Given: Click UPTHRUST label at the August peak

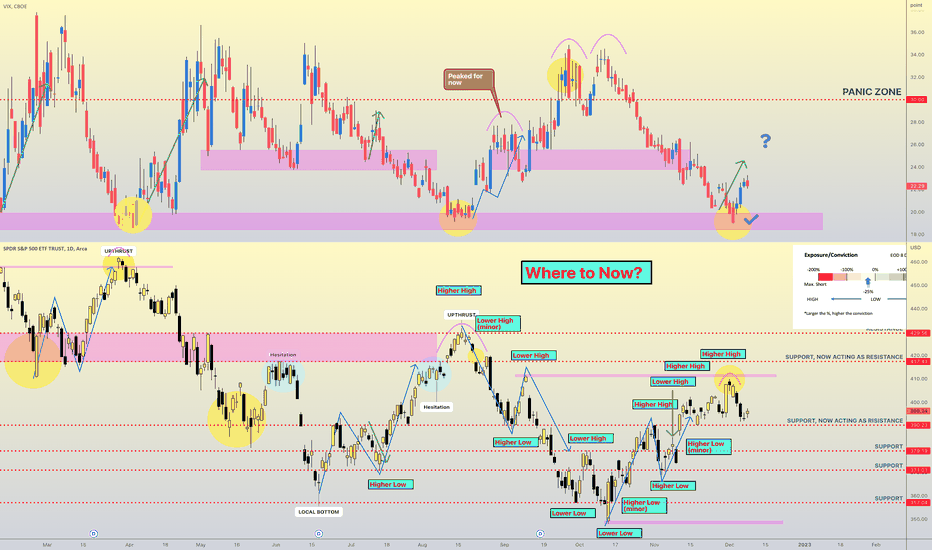Looking at the screenshot, I should click(462, 315).
